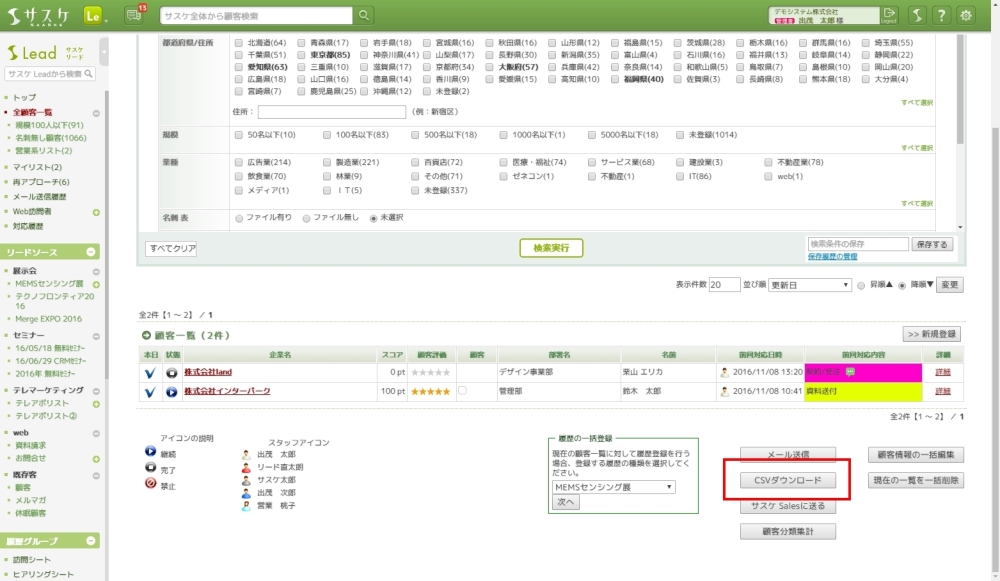Open the 更新日 sort order dropdown

[x=809, y=285]
